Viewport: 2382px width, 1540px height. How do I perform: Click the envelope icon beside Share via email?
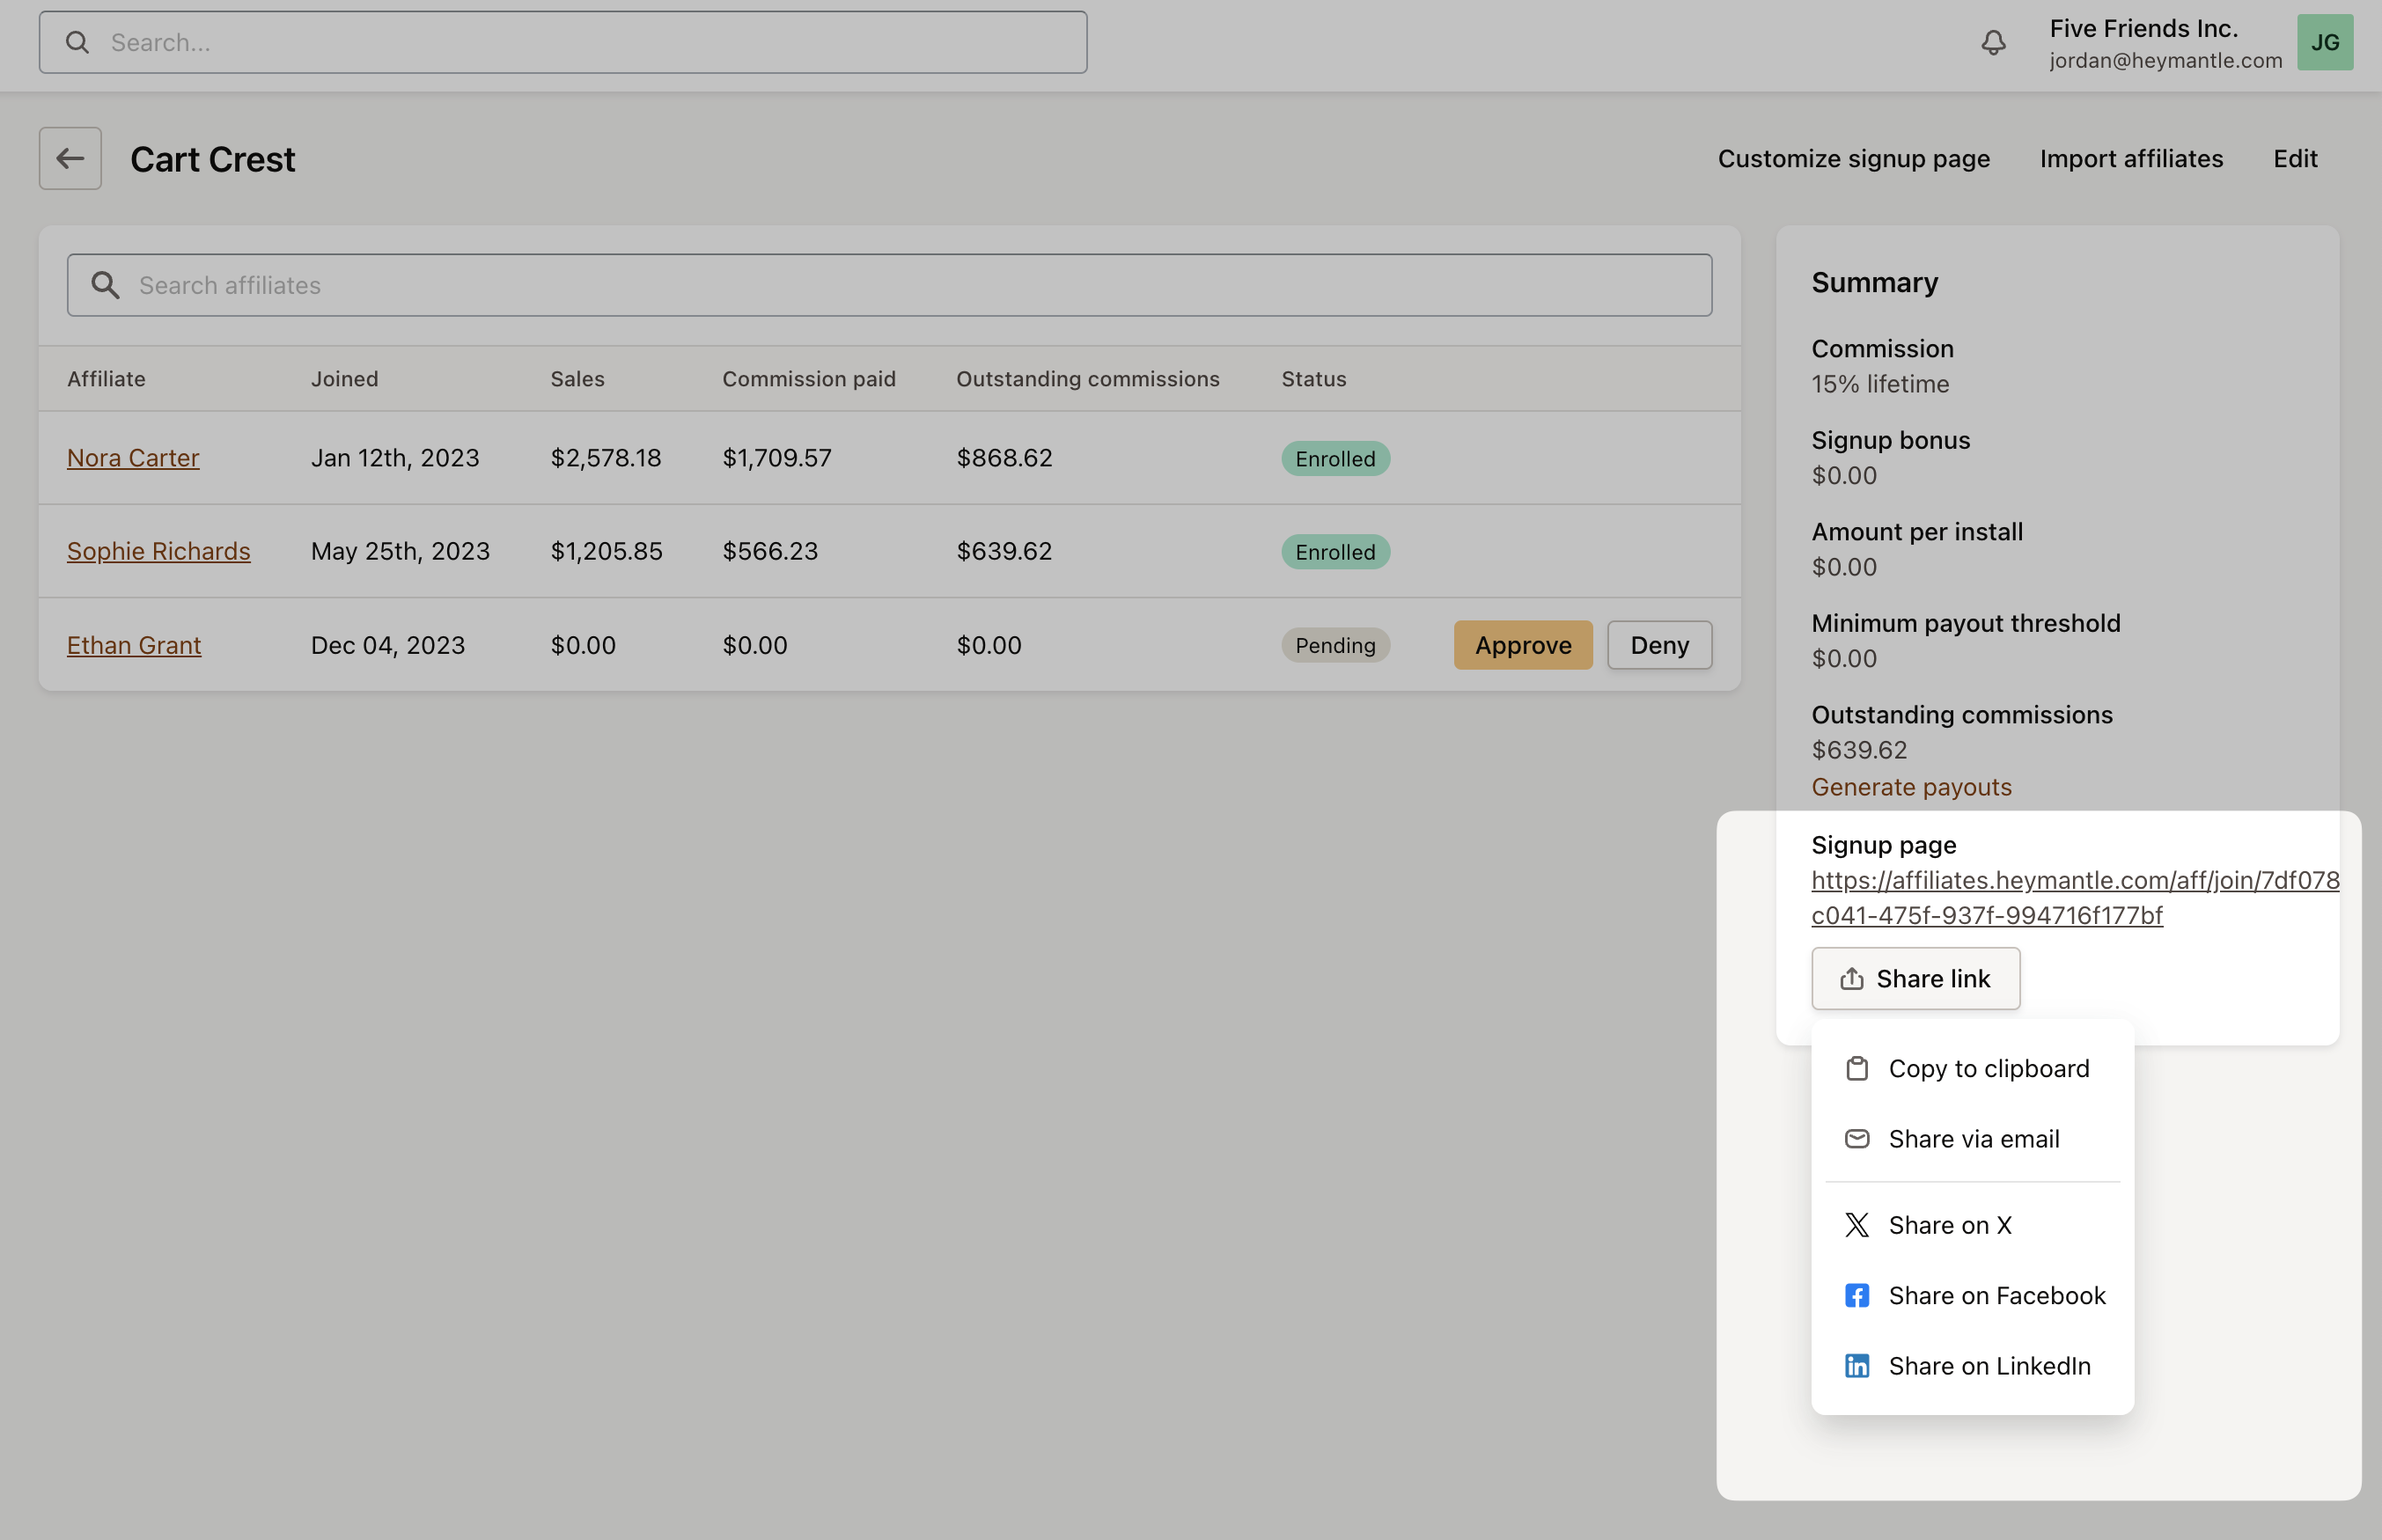coord(1857,1138)
